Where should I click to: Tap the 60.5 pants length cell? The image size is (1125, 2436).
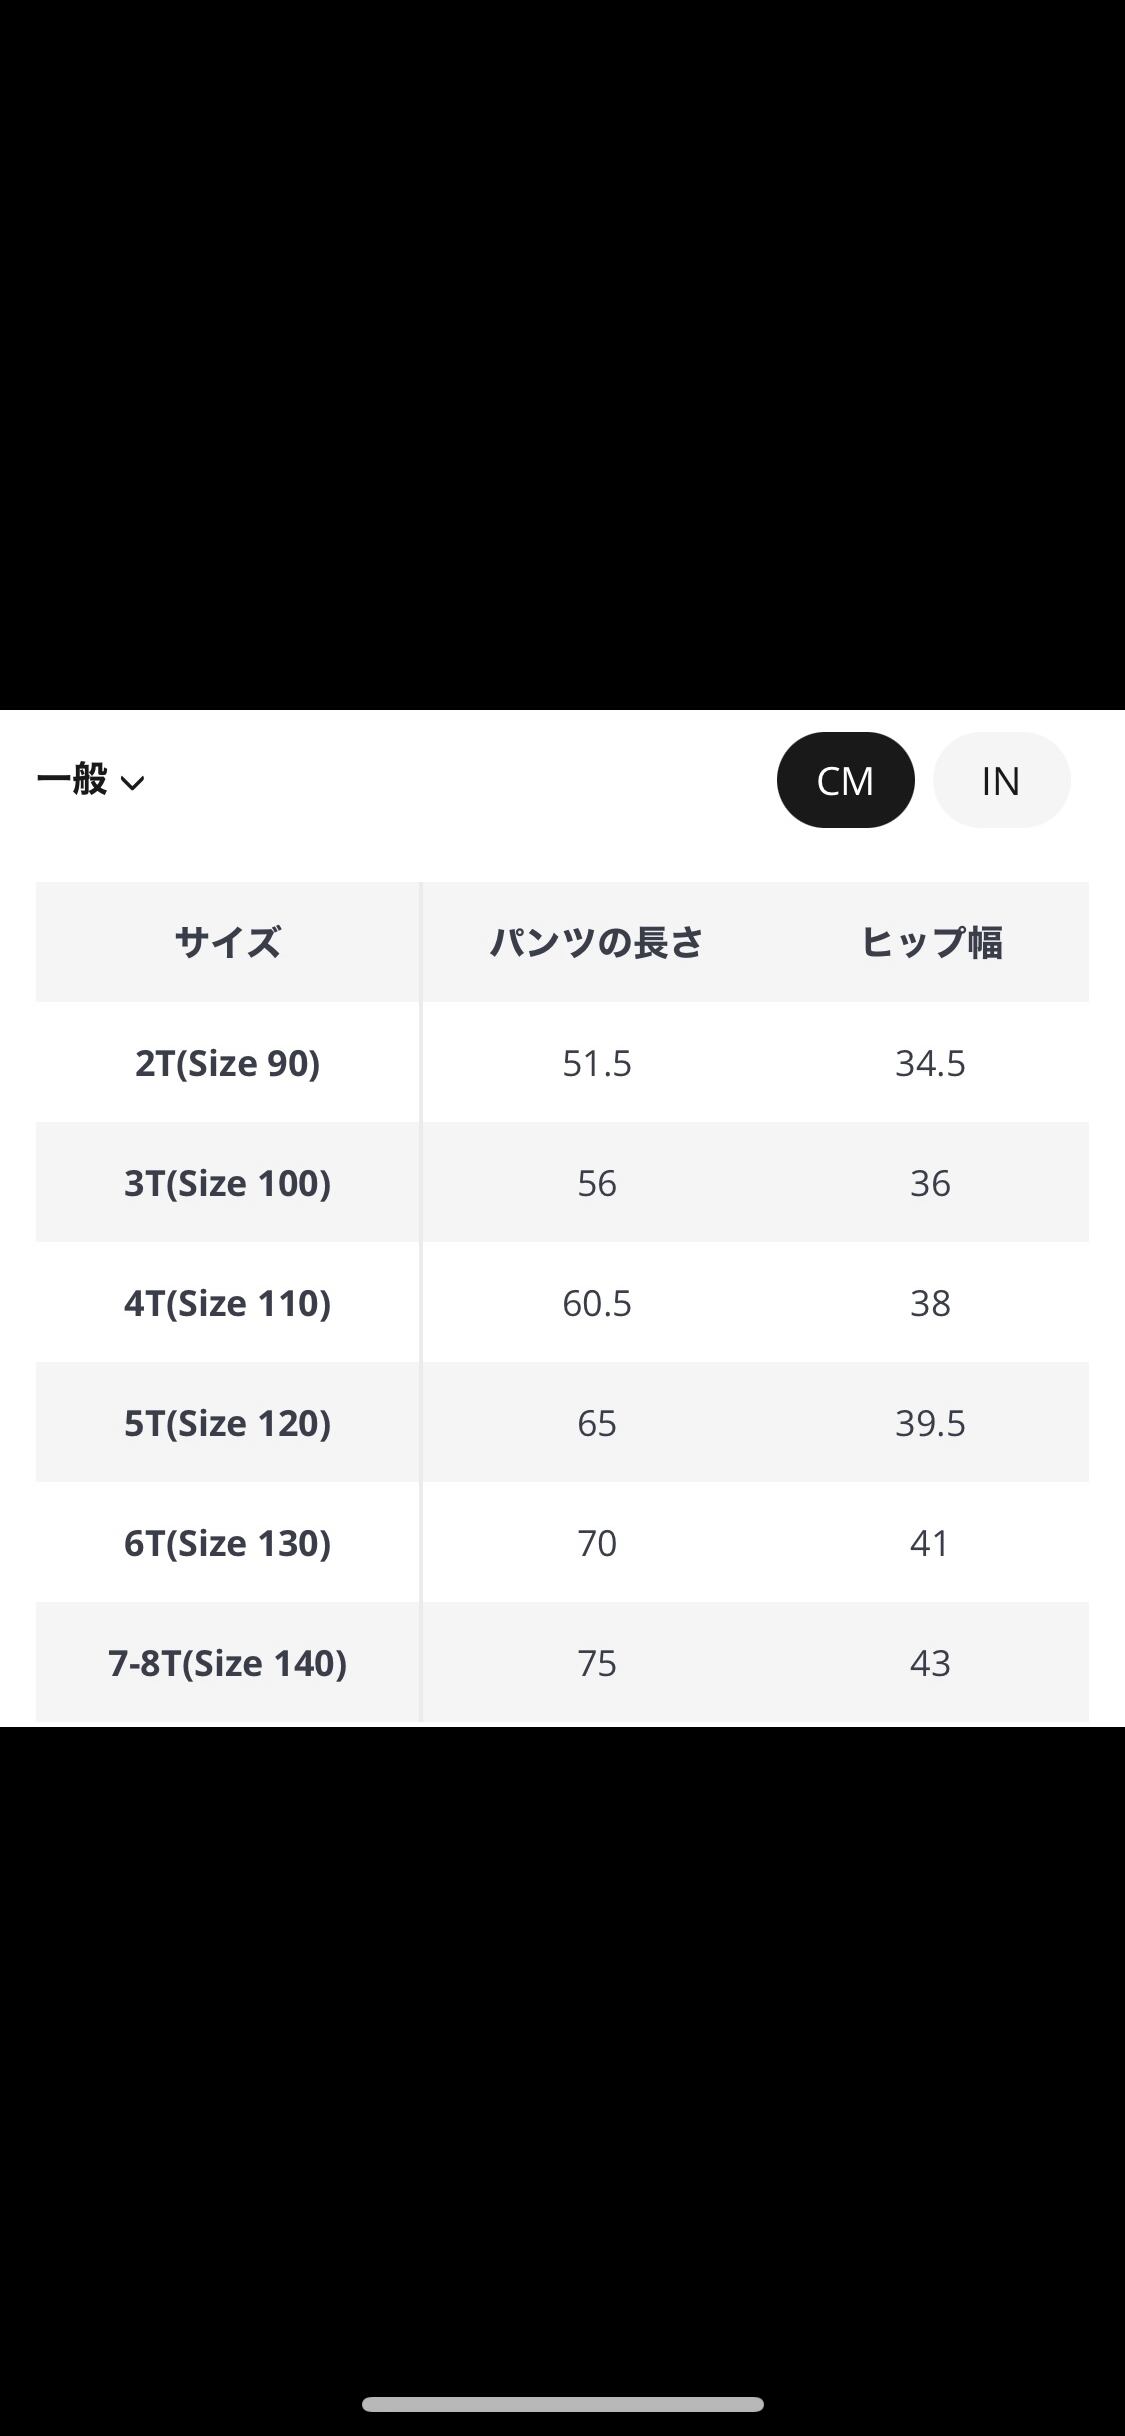click(597, 1303)
